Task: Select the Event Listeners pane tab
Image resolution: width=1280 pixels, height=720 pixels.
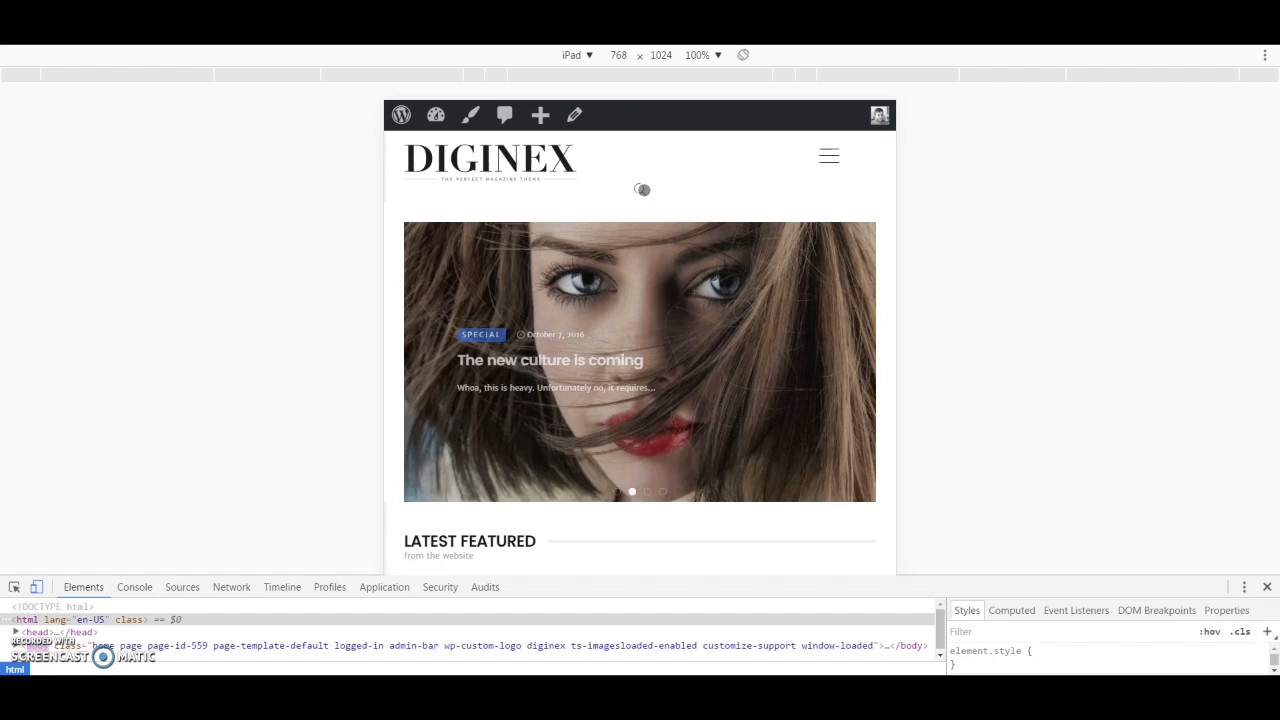Action: click(1076, 610)
